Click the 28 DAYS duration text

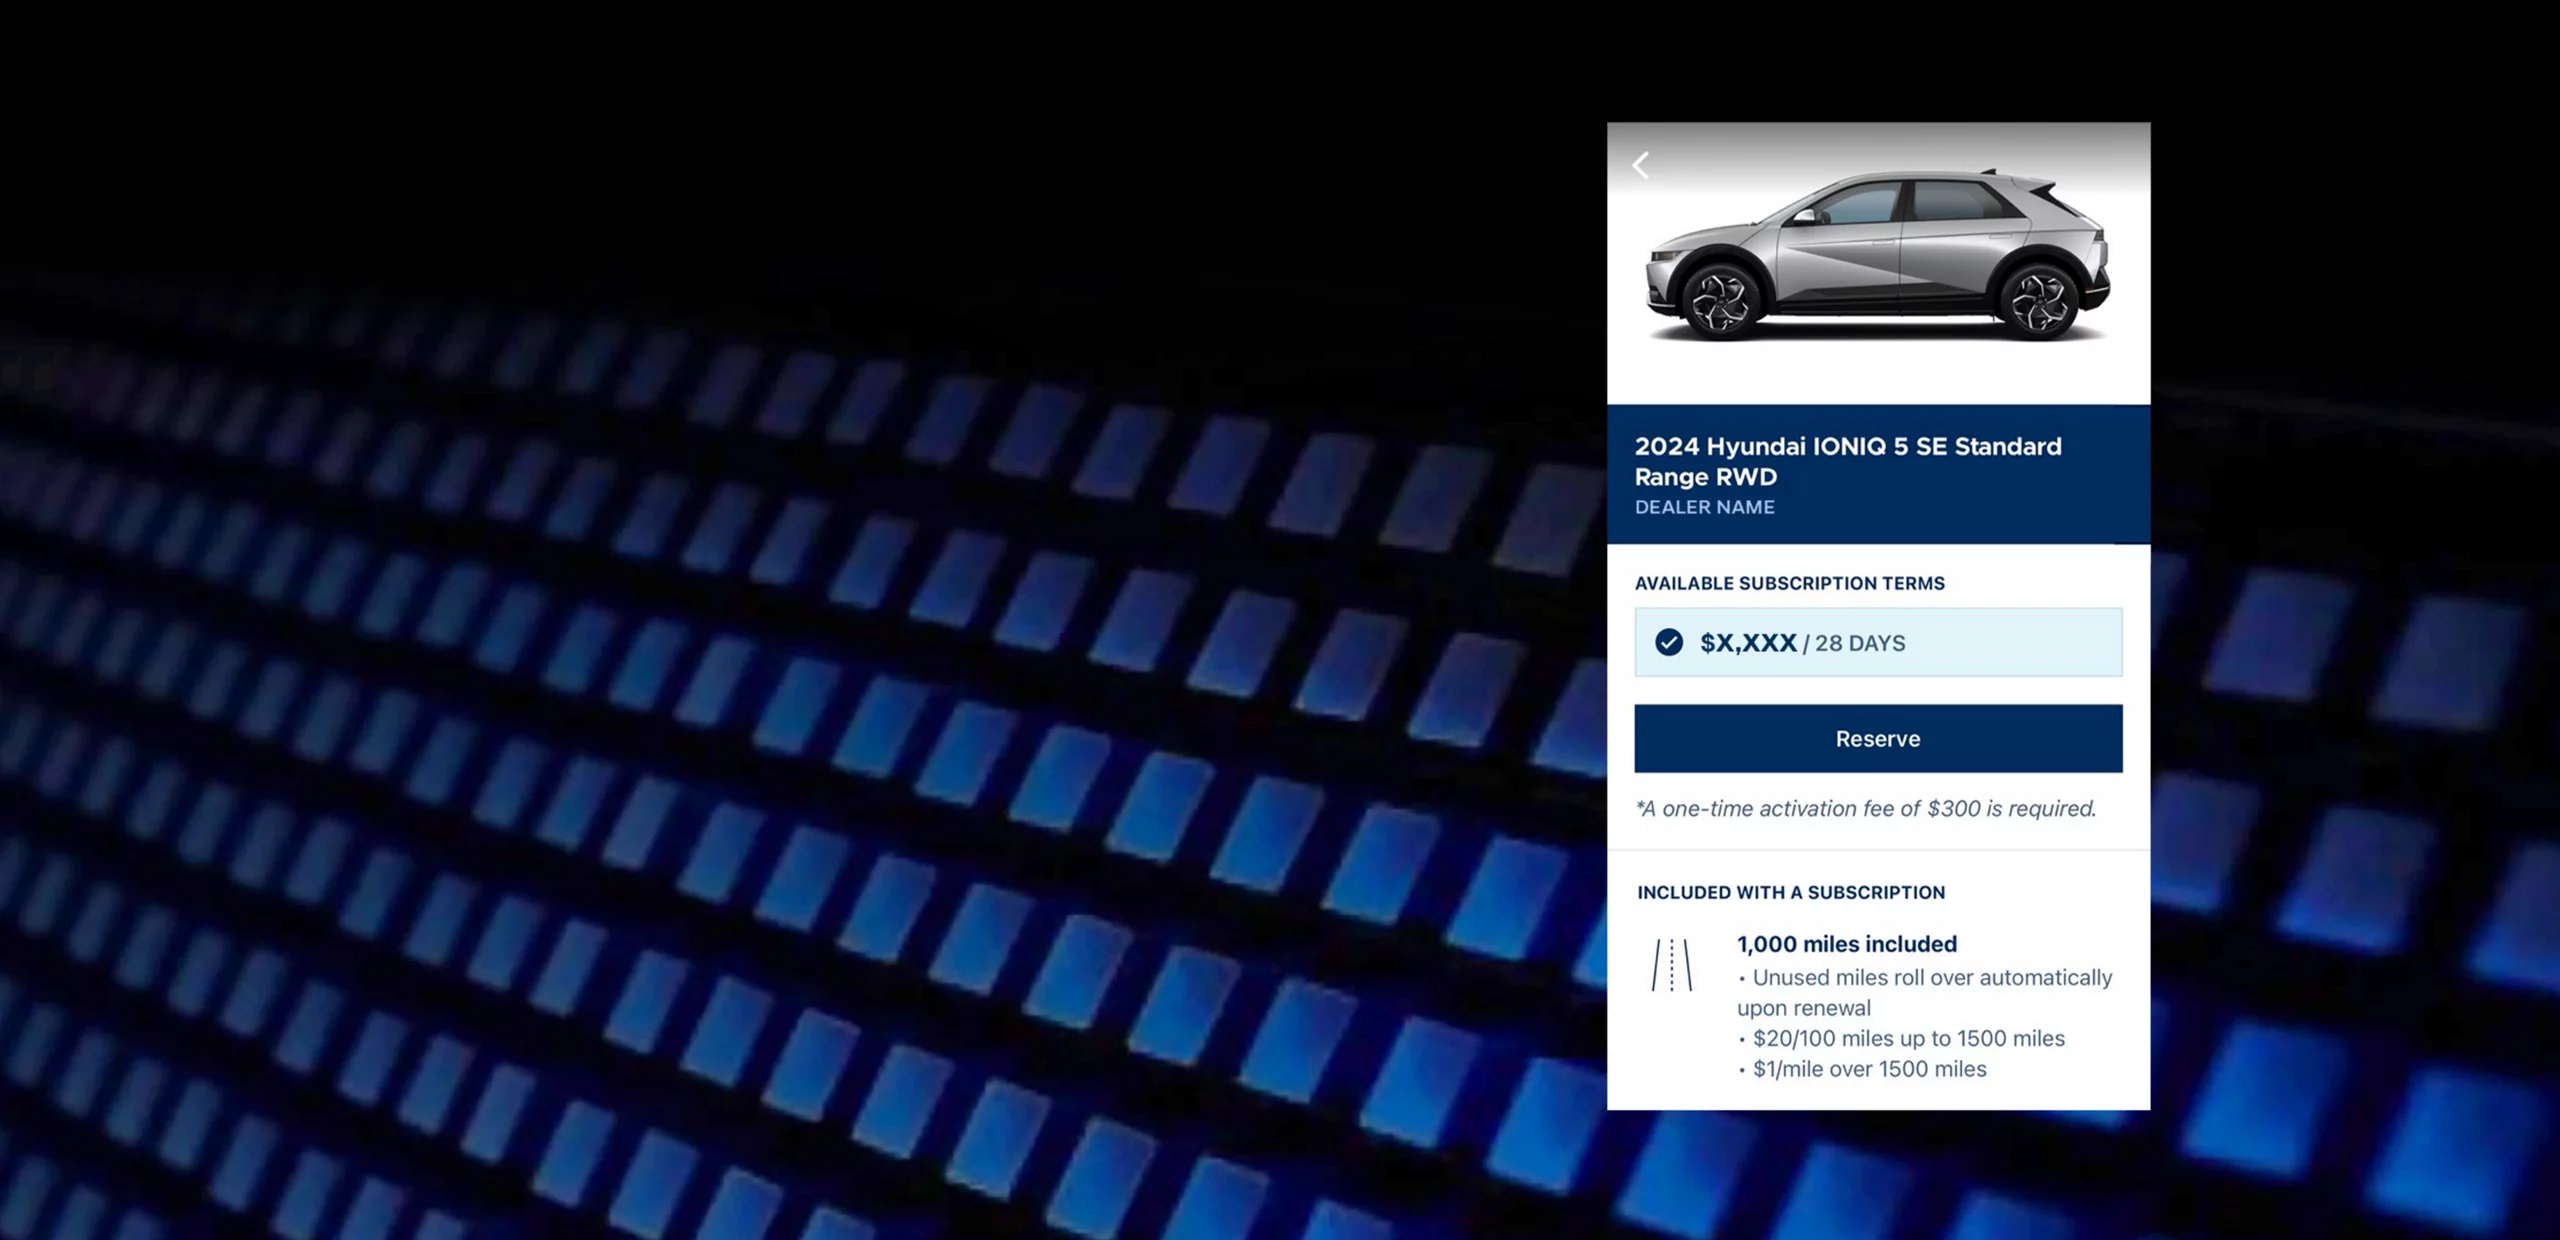(1860, 643)
